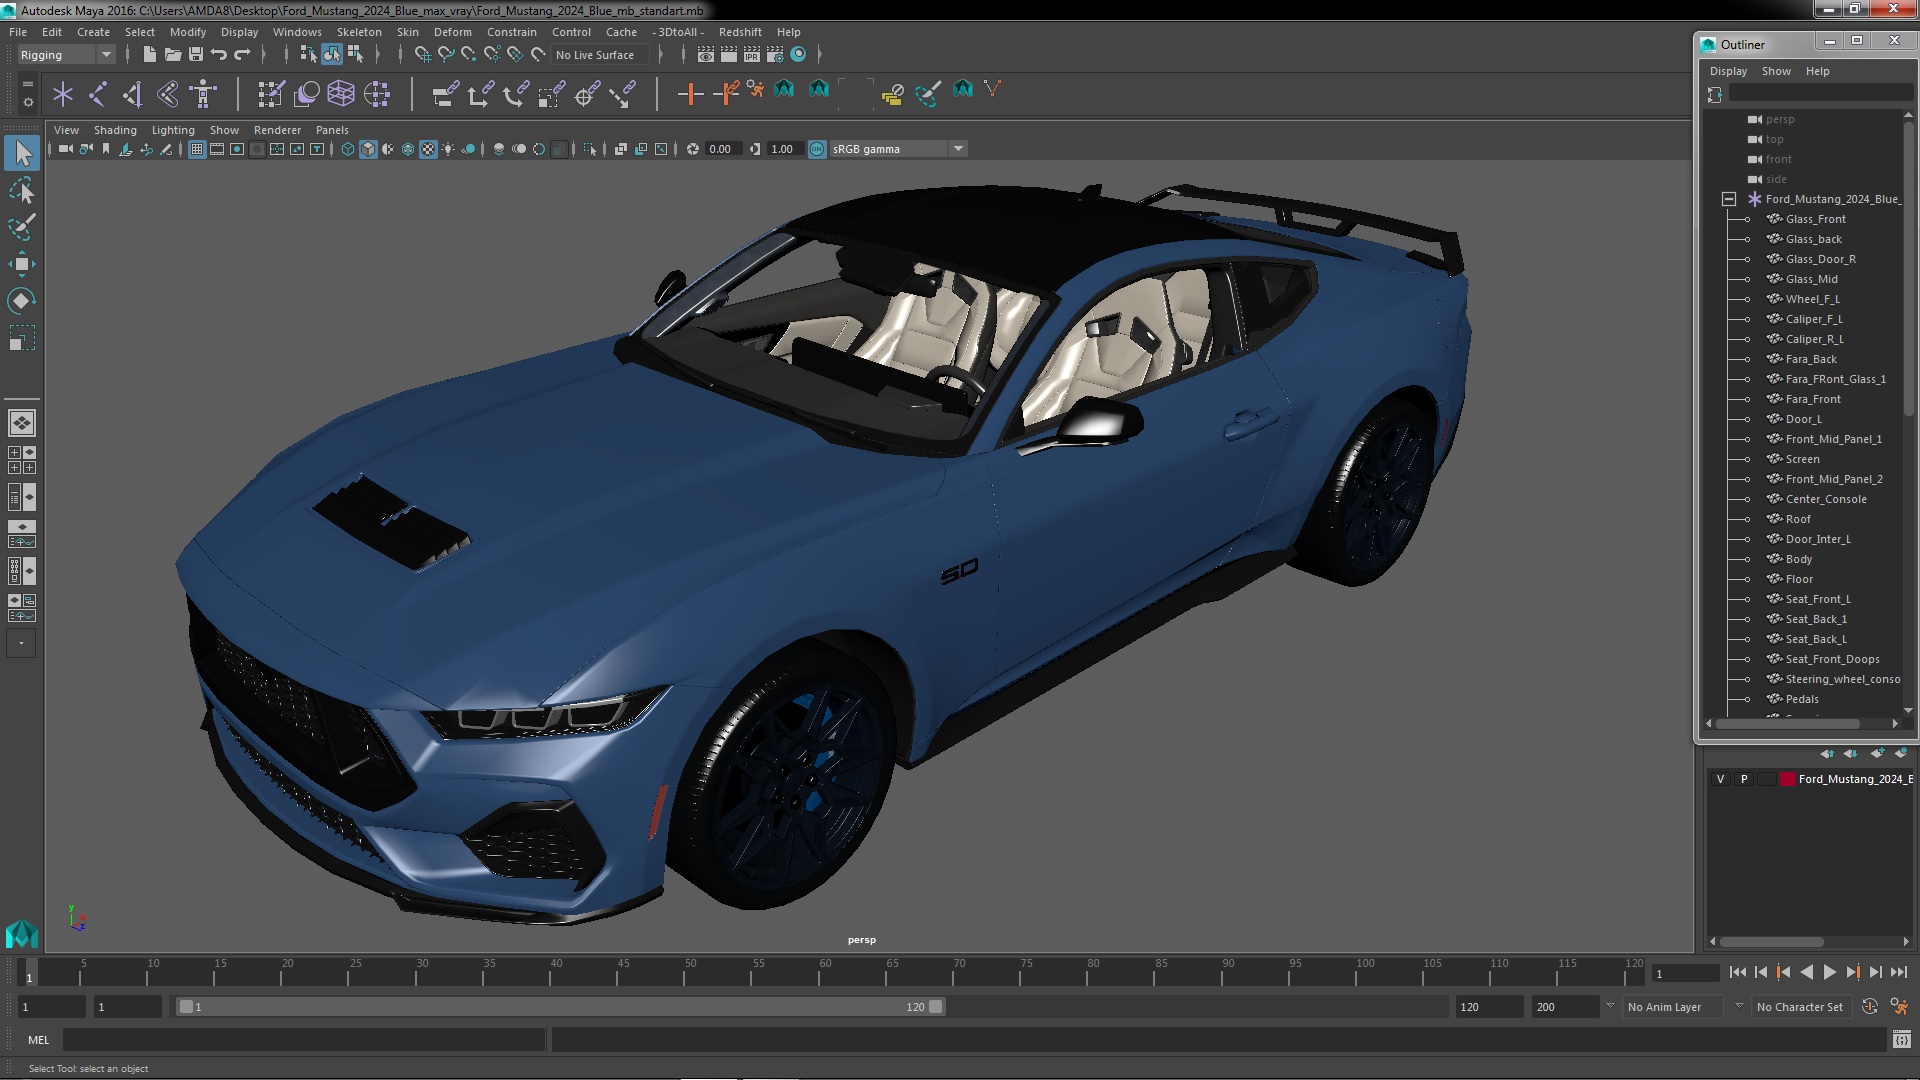Select the Move tool in toolbox

coord(22,264)
